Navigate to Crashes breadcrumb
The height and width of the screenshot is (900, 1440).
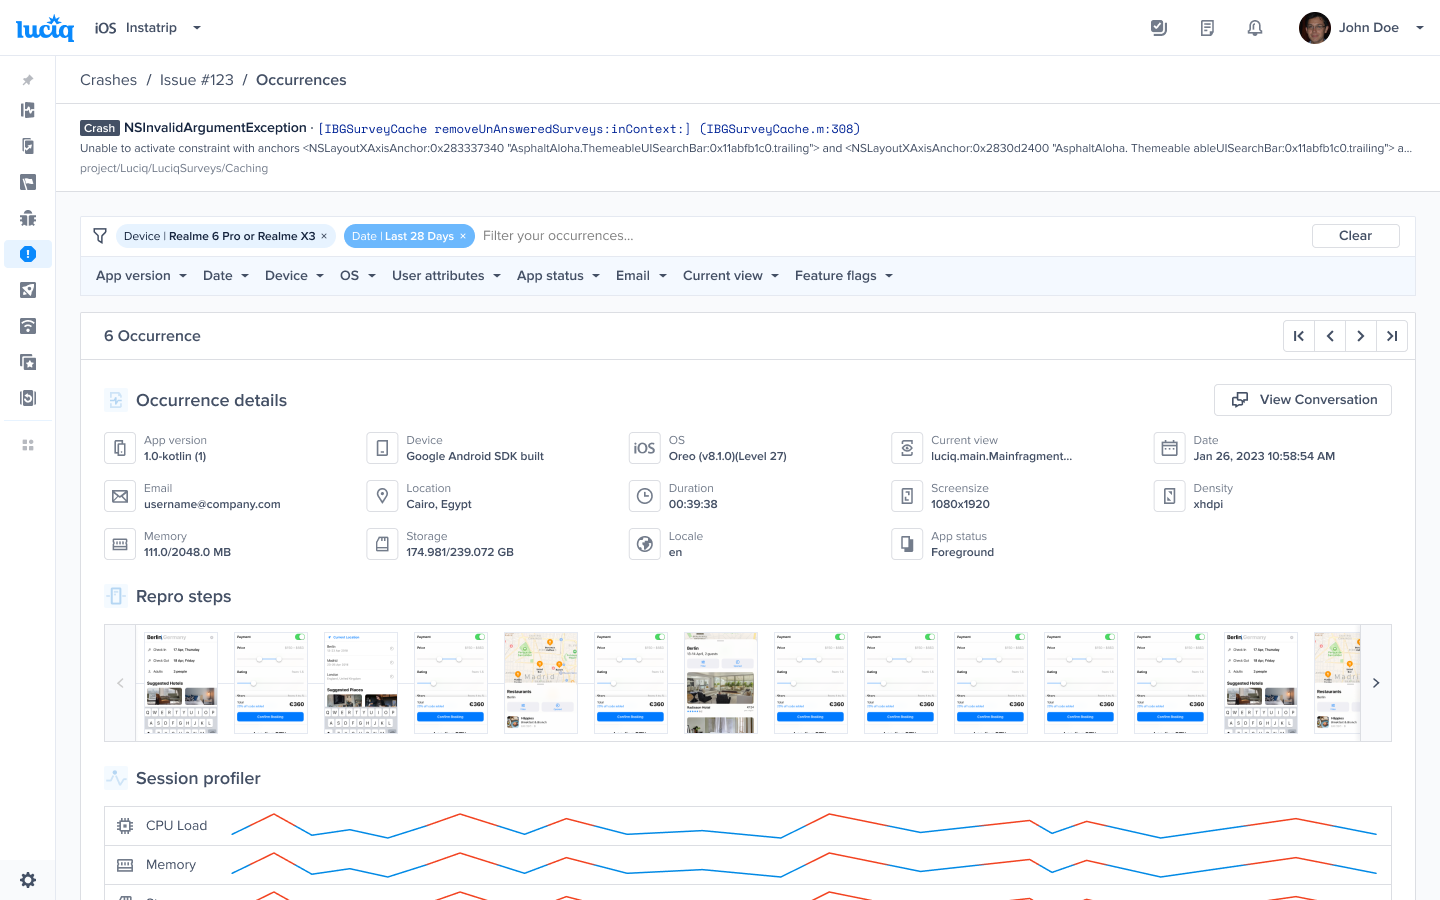pyautogui.click(x=108, y=80)
